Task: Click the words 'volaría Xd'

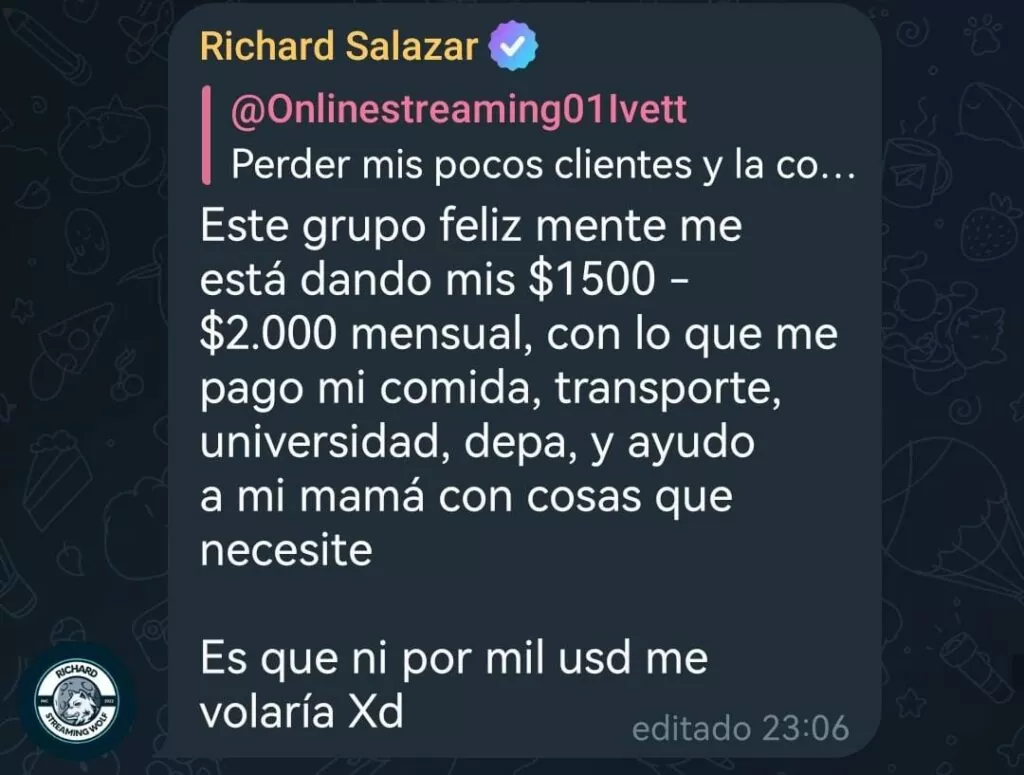Action: point(302,712)
